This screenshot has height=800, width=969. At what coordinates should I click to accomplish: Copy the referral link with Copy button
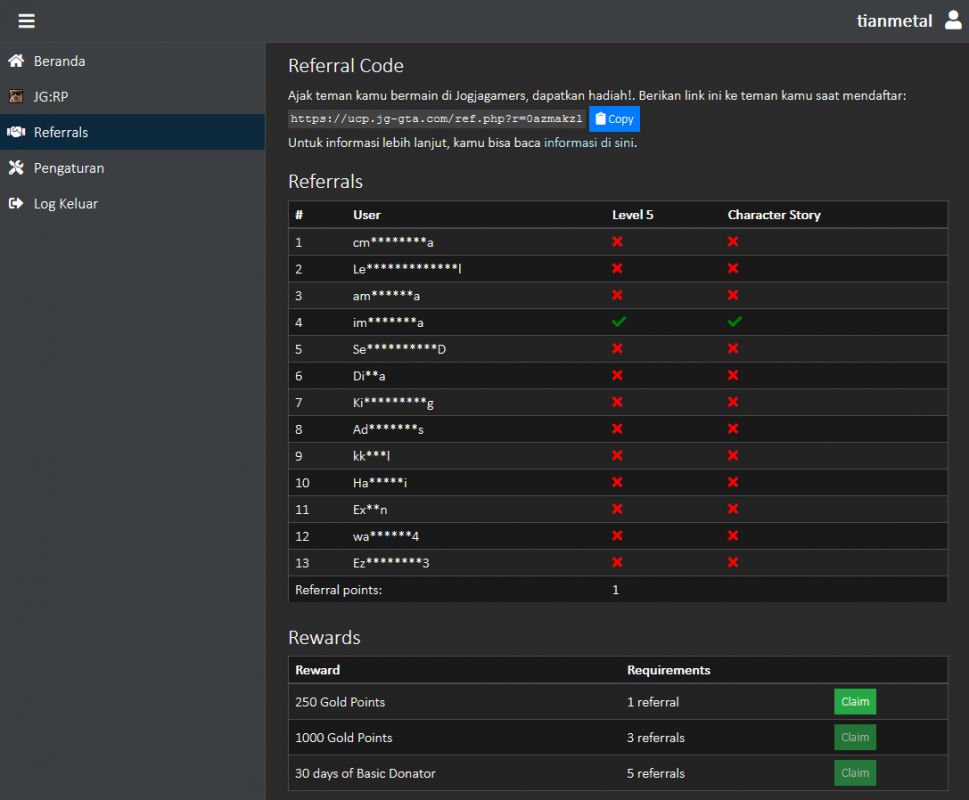coord(614,119)
